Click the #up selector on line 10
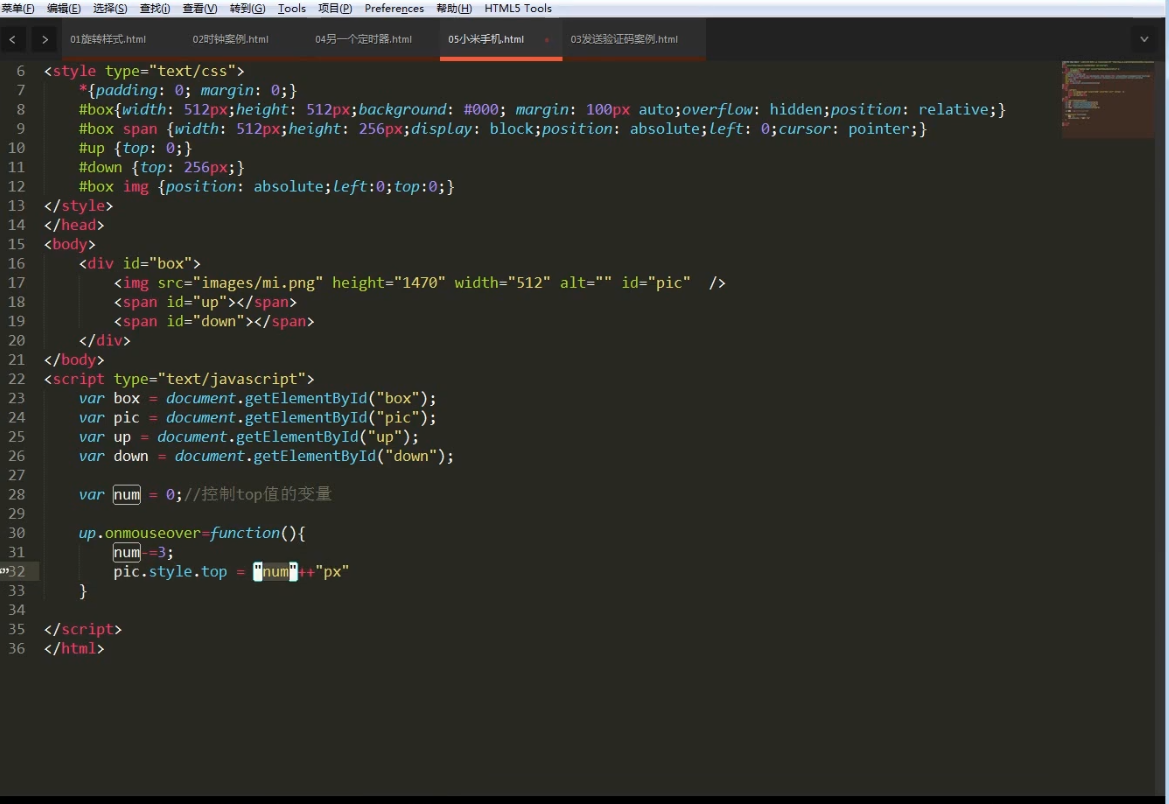The width and height of the screenshot is (1169, 804). pyautogui.click(x=92, y=148)
